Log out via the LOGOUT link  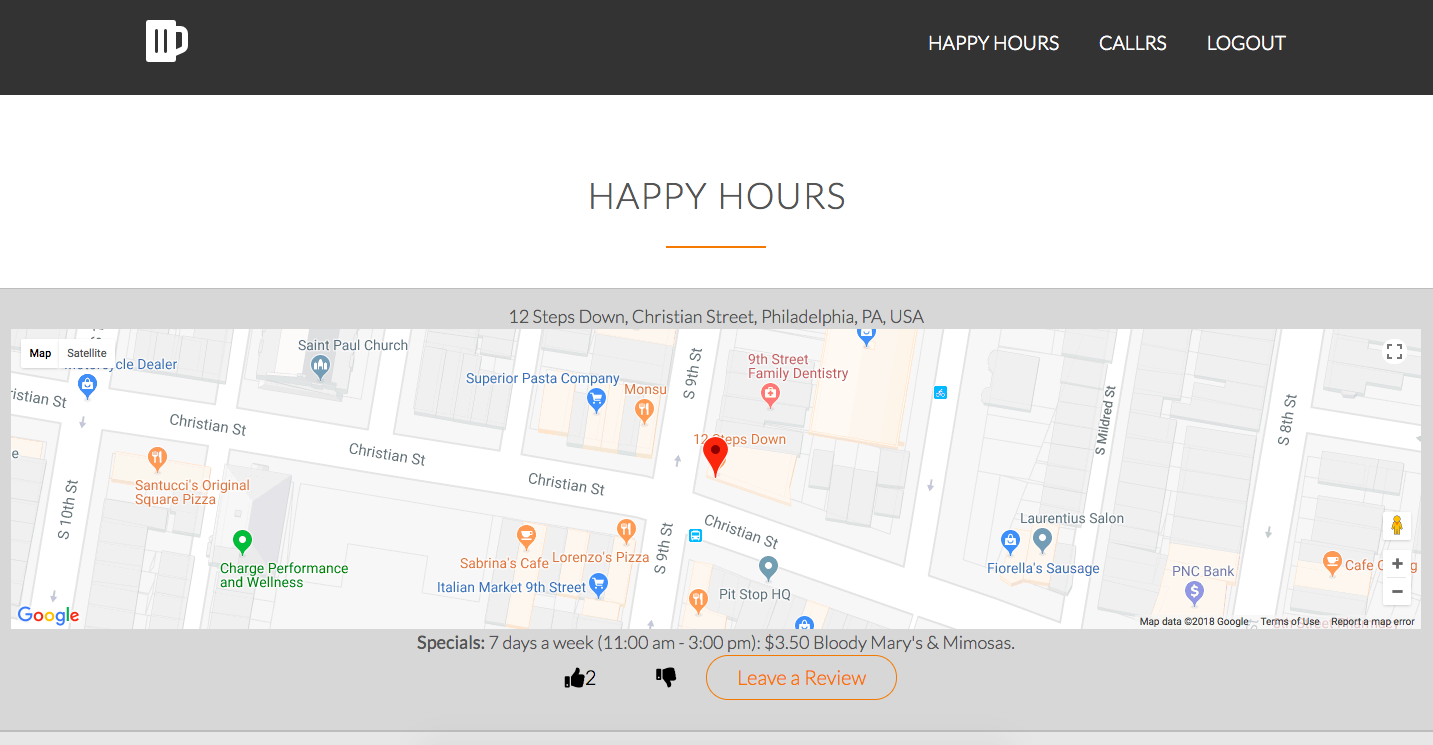[x=1246, y=43]
